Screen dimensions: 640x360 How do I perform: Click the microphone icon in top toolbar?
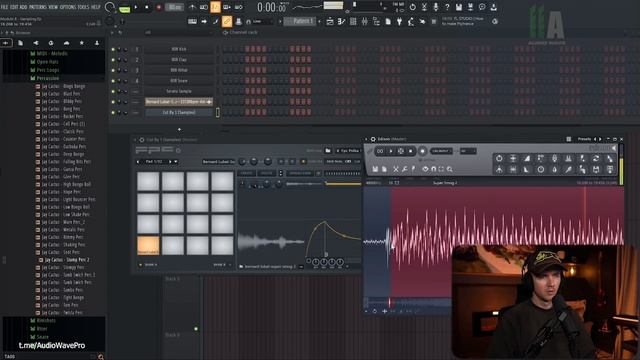pos(436,7)
